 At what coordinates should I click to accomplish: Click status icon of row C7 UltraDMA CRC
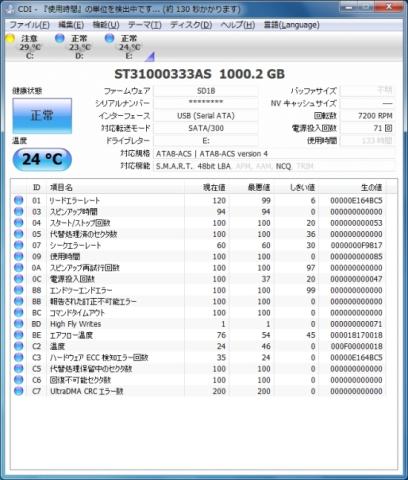click(19, 391)
